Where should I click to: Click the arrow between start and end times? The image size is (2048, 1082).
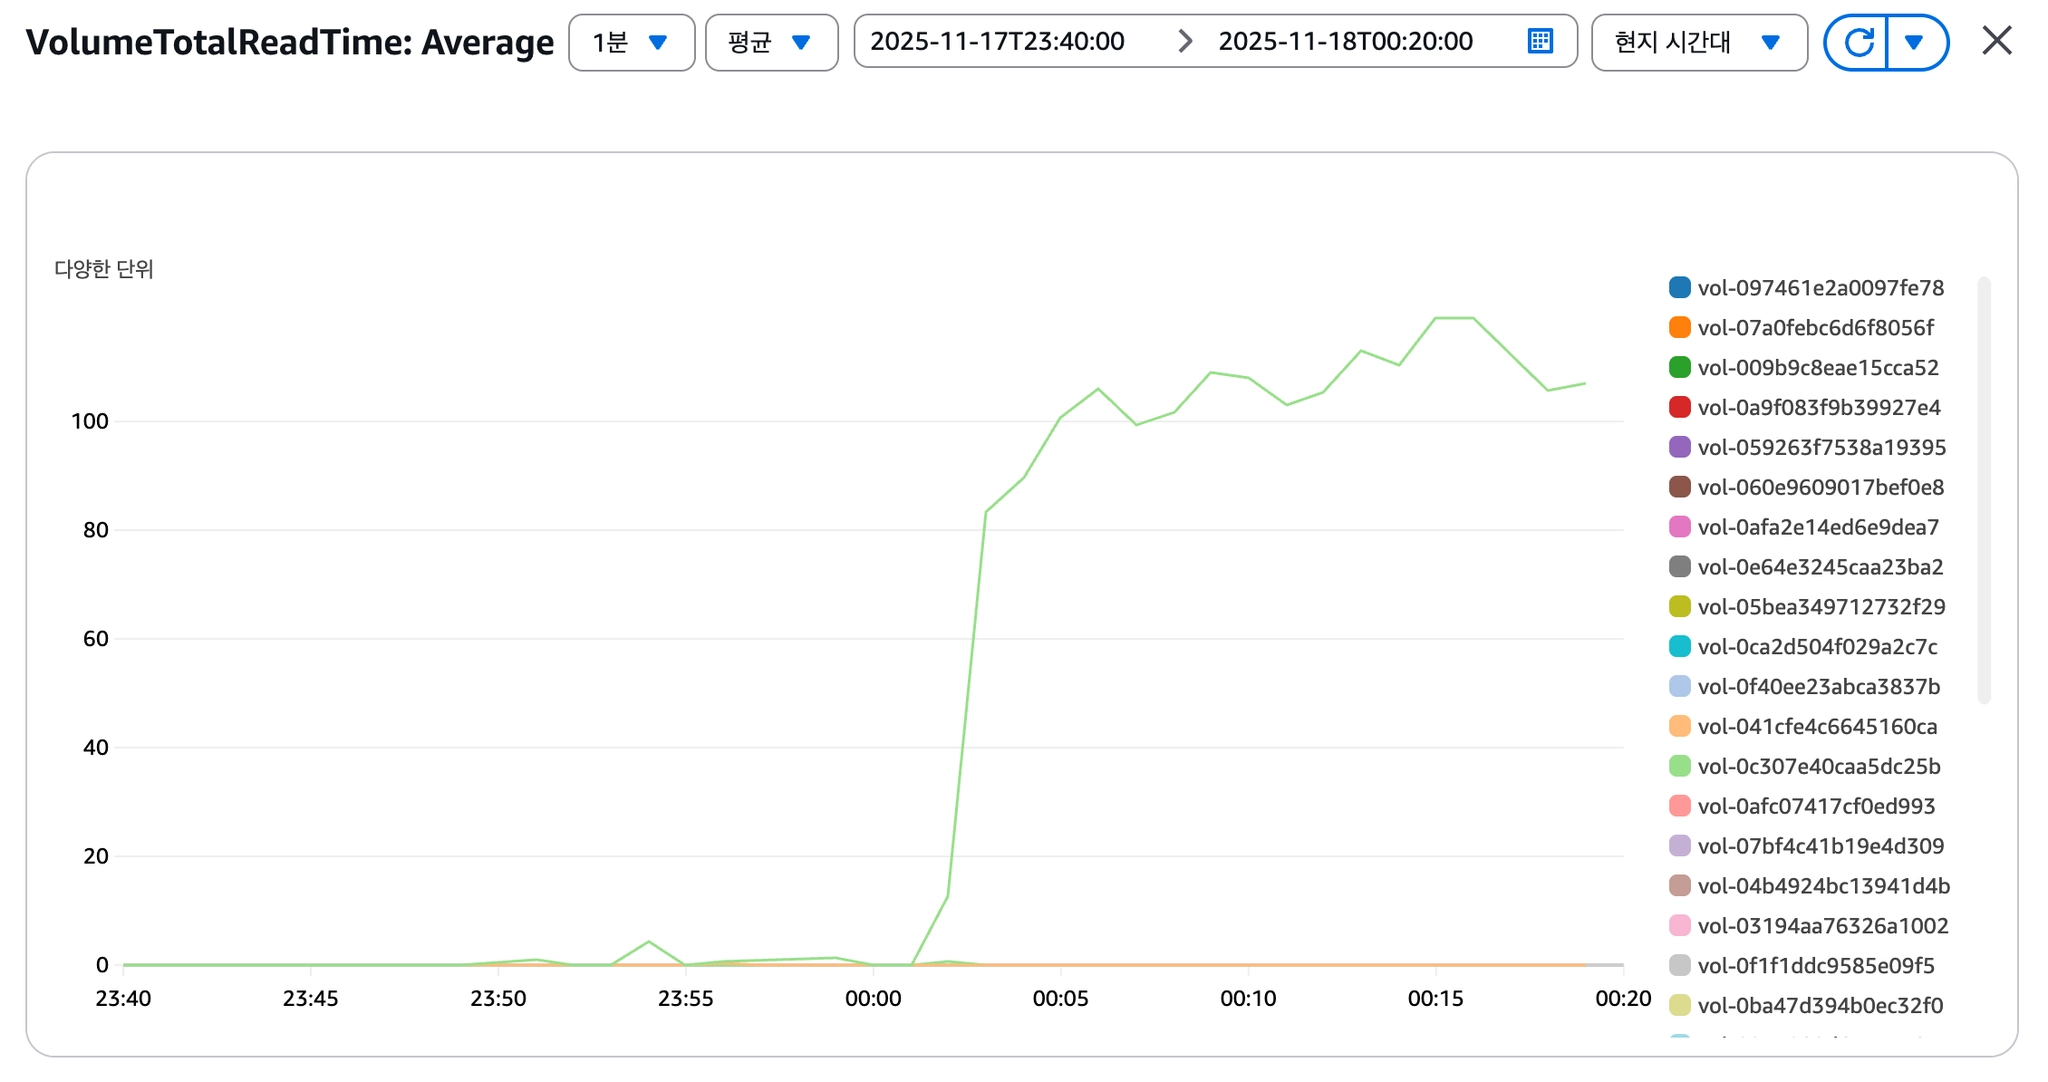pos(1185,41)
